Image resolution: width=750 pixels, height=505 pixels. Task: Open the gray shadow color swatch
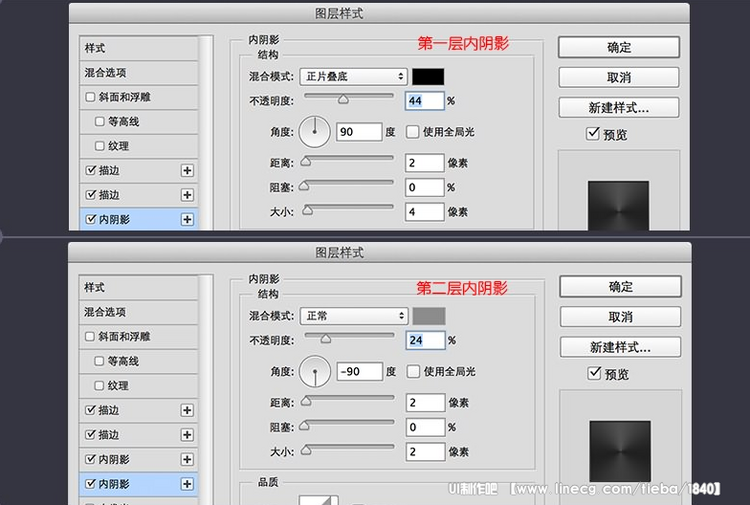tap(429, 316)
